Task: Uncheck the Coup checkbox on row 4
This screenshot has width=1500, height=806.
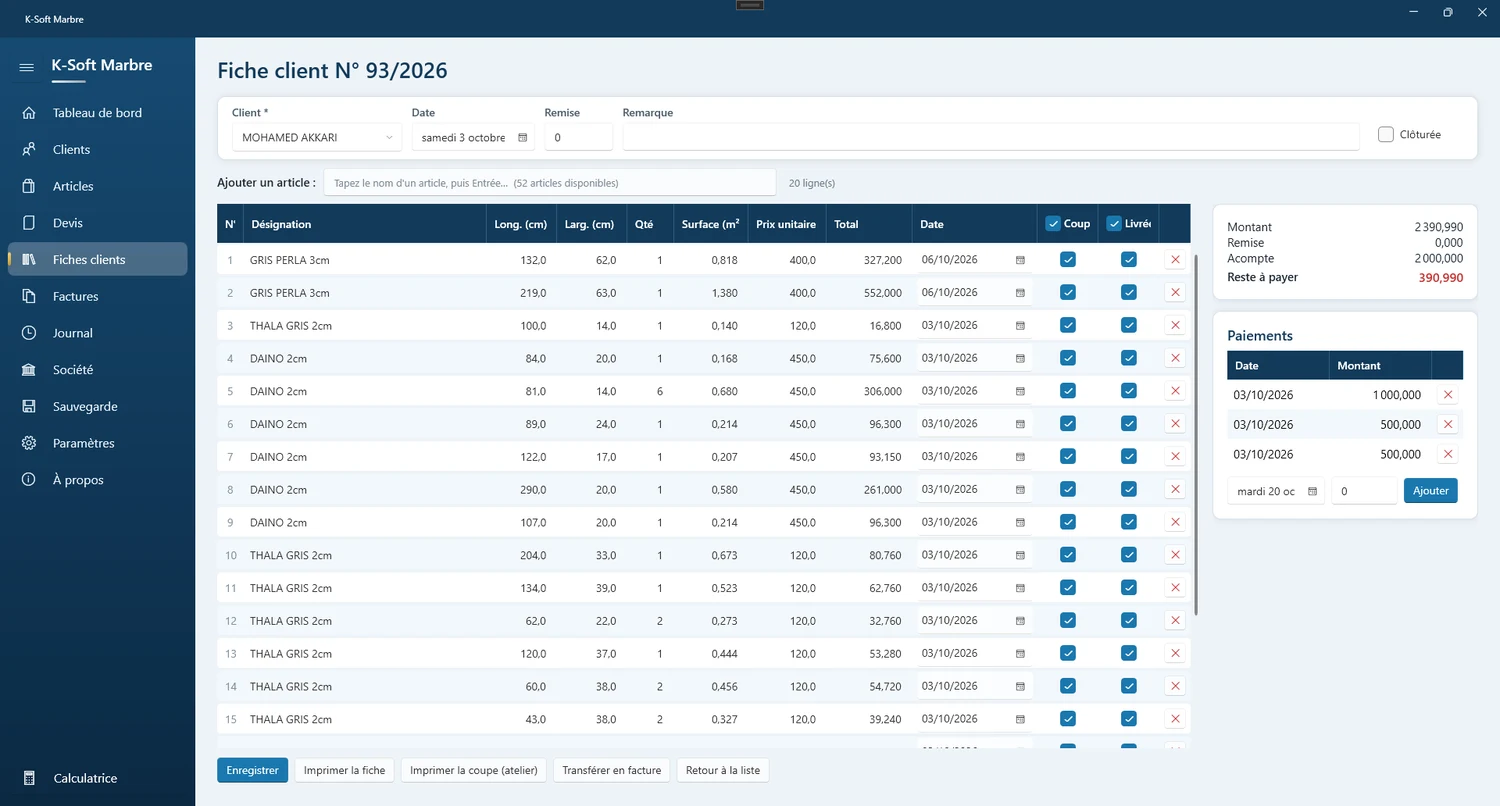Action: point(1068,358)
